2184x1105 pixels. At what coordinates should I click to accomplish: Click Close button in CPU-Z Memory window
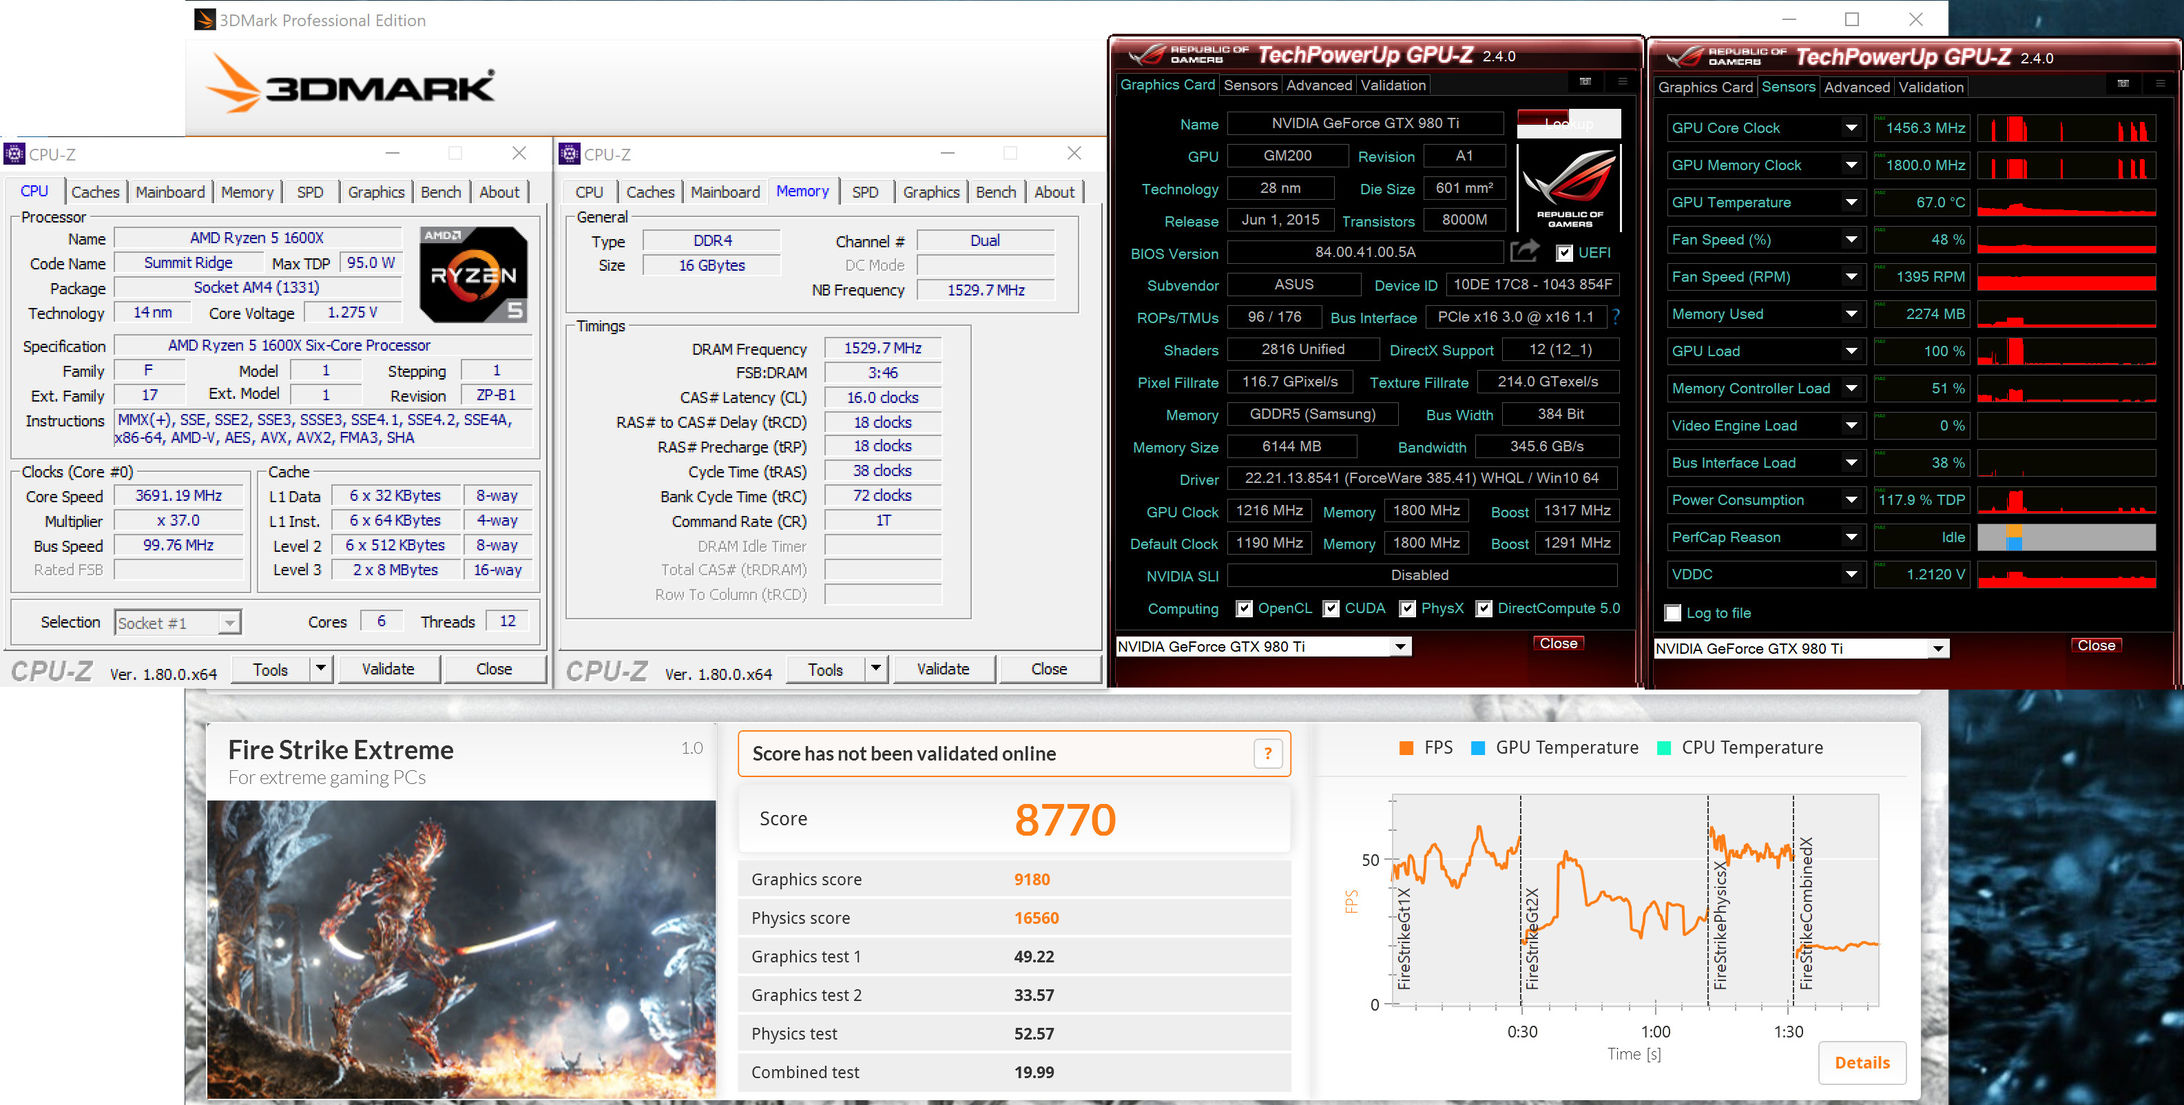coord(1049,669)
